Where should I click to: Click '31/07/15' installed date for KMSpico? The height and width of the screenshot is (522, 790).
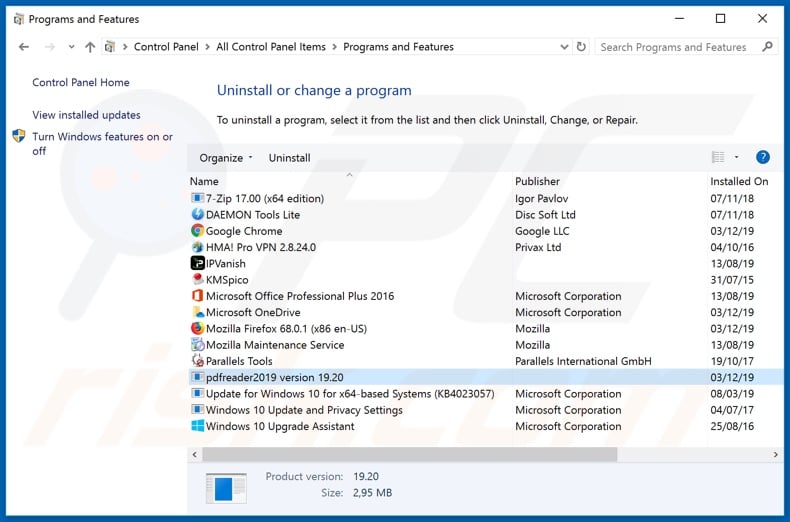(732, 280)
